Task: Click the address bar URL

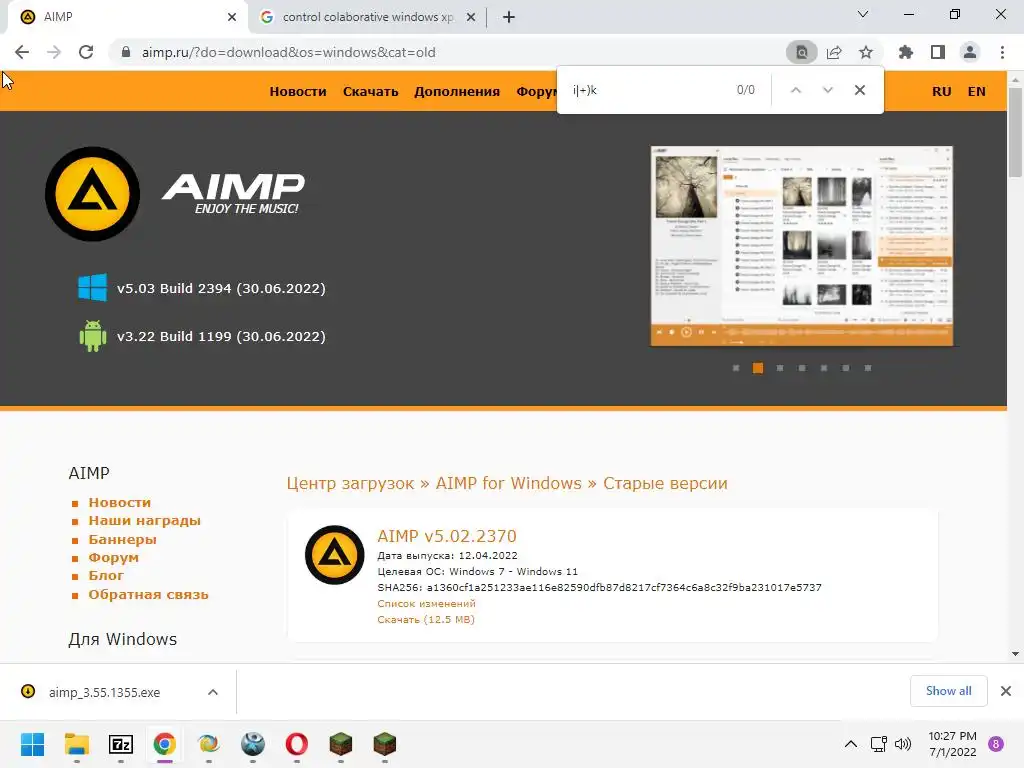Action: coord(289,52)
